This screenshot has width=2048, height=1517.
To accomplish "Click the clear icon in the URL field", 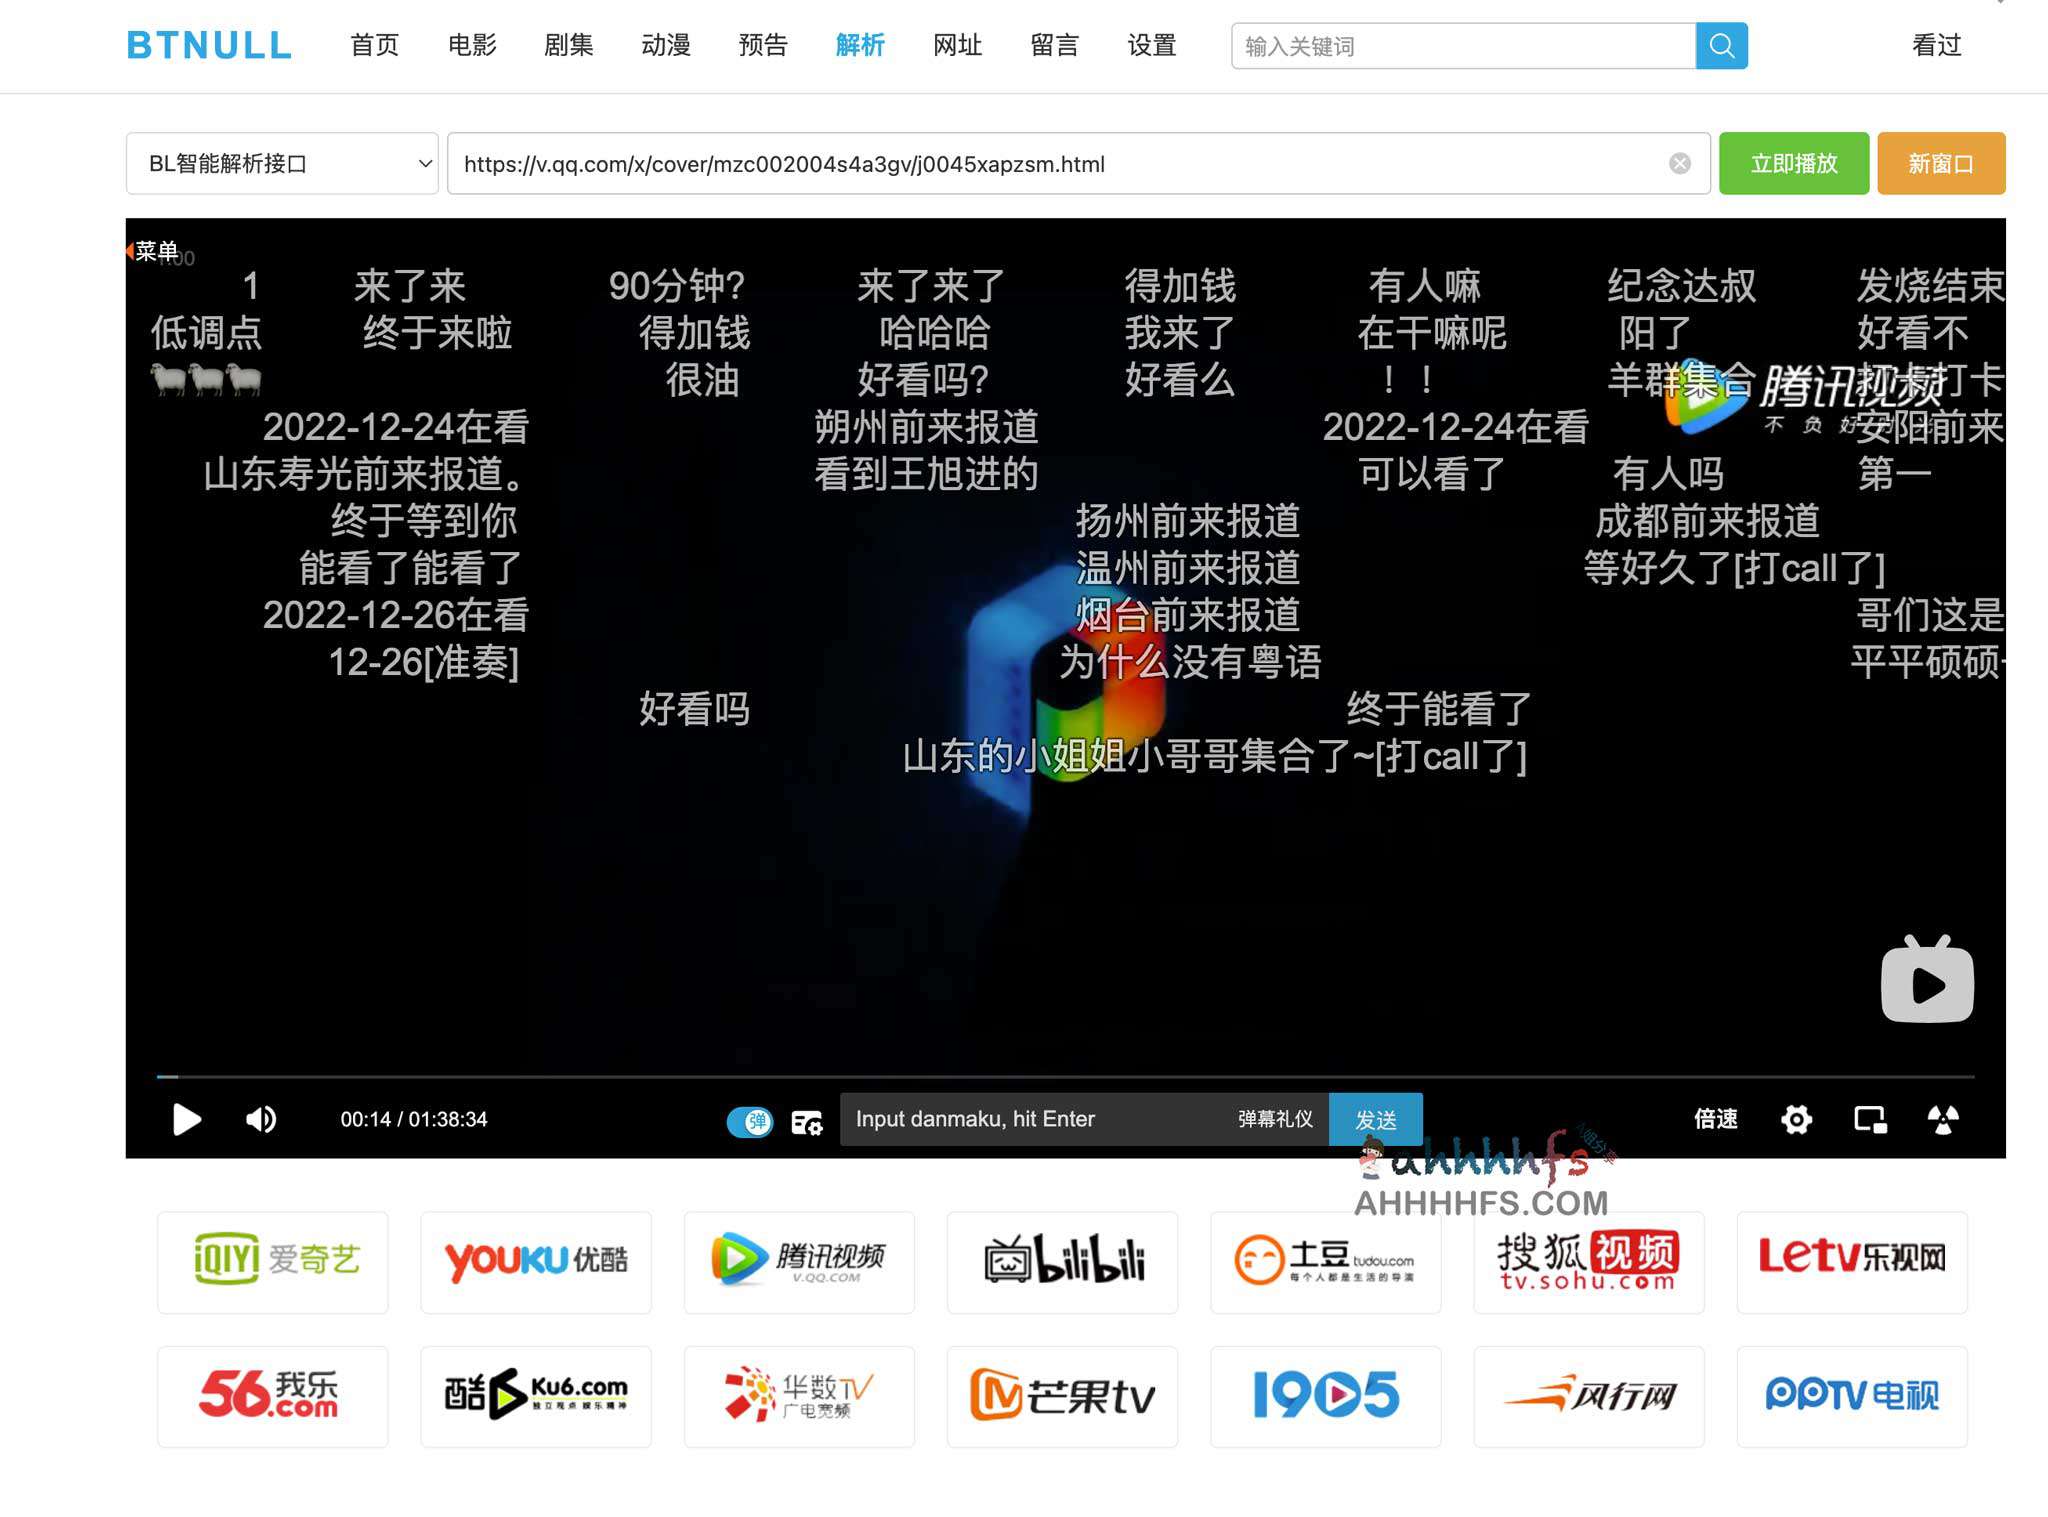I will [x=1679, y=163].
